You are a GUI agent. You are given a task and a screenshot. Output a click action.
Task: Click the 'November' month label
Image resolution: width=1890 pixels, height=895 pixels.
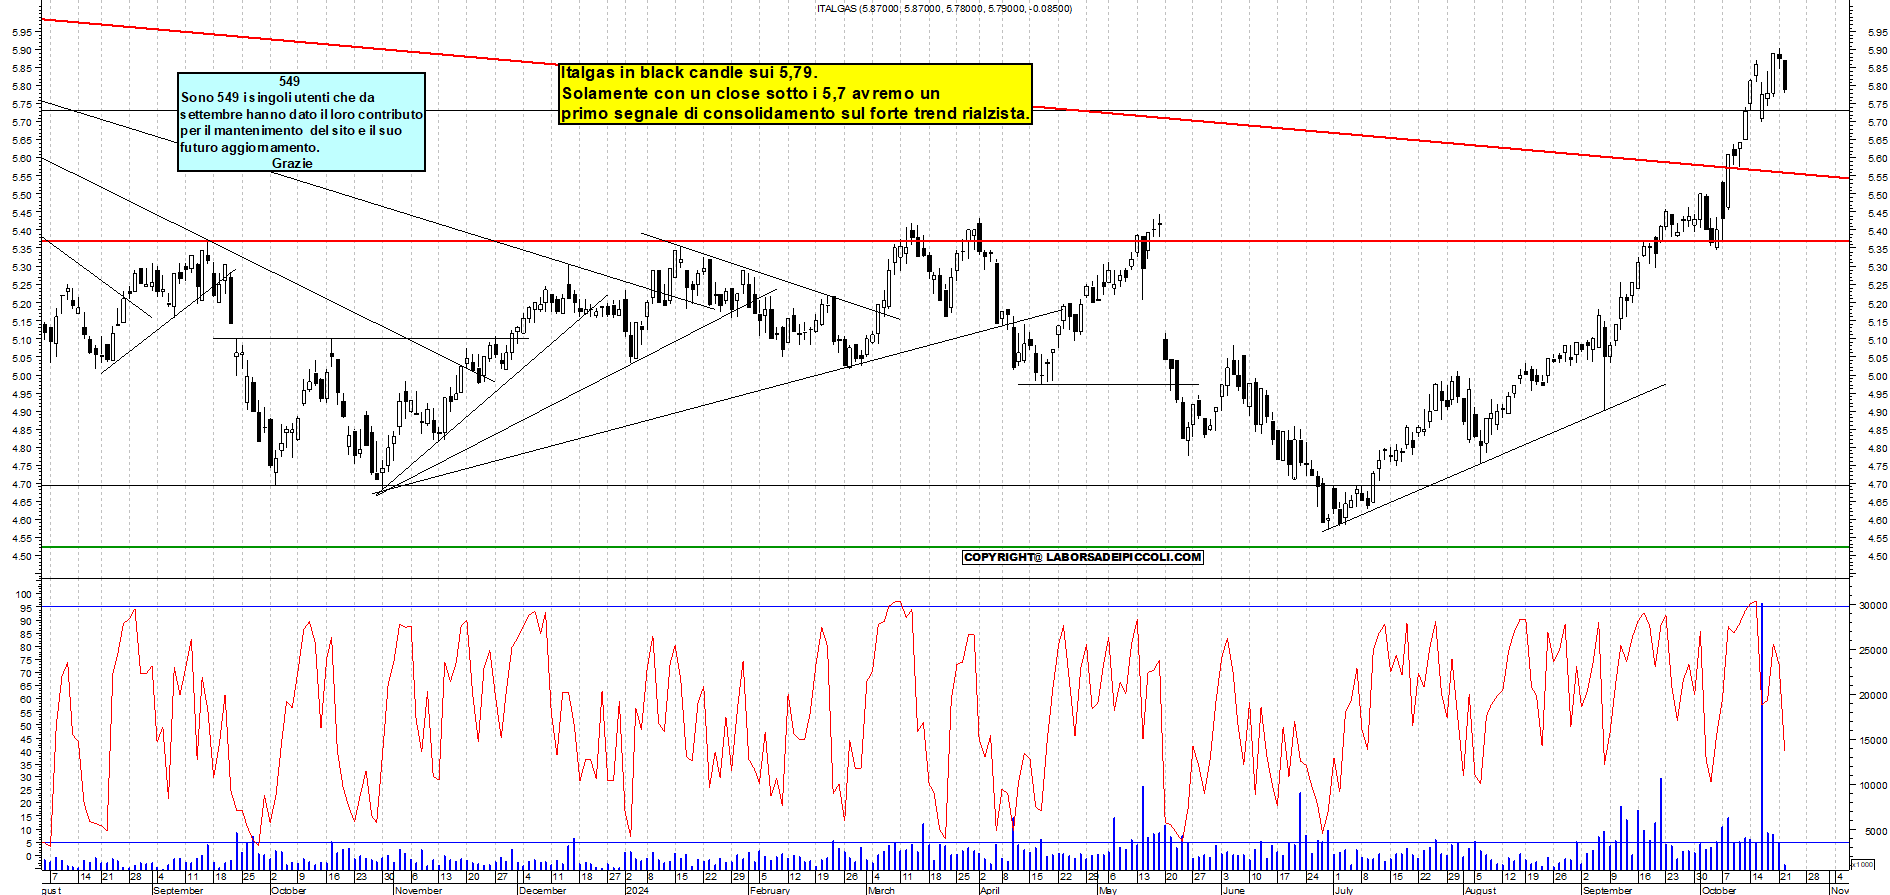(x=418, y=890)
